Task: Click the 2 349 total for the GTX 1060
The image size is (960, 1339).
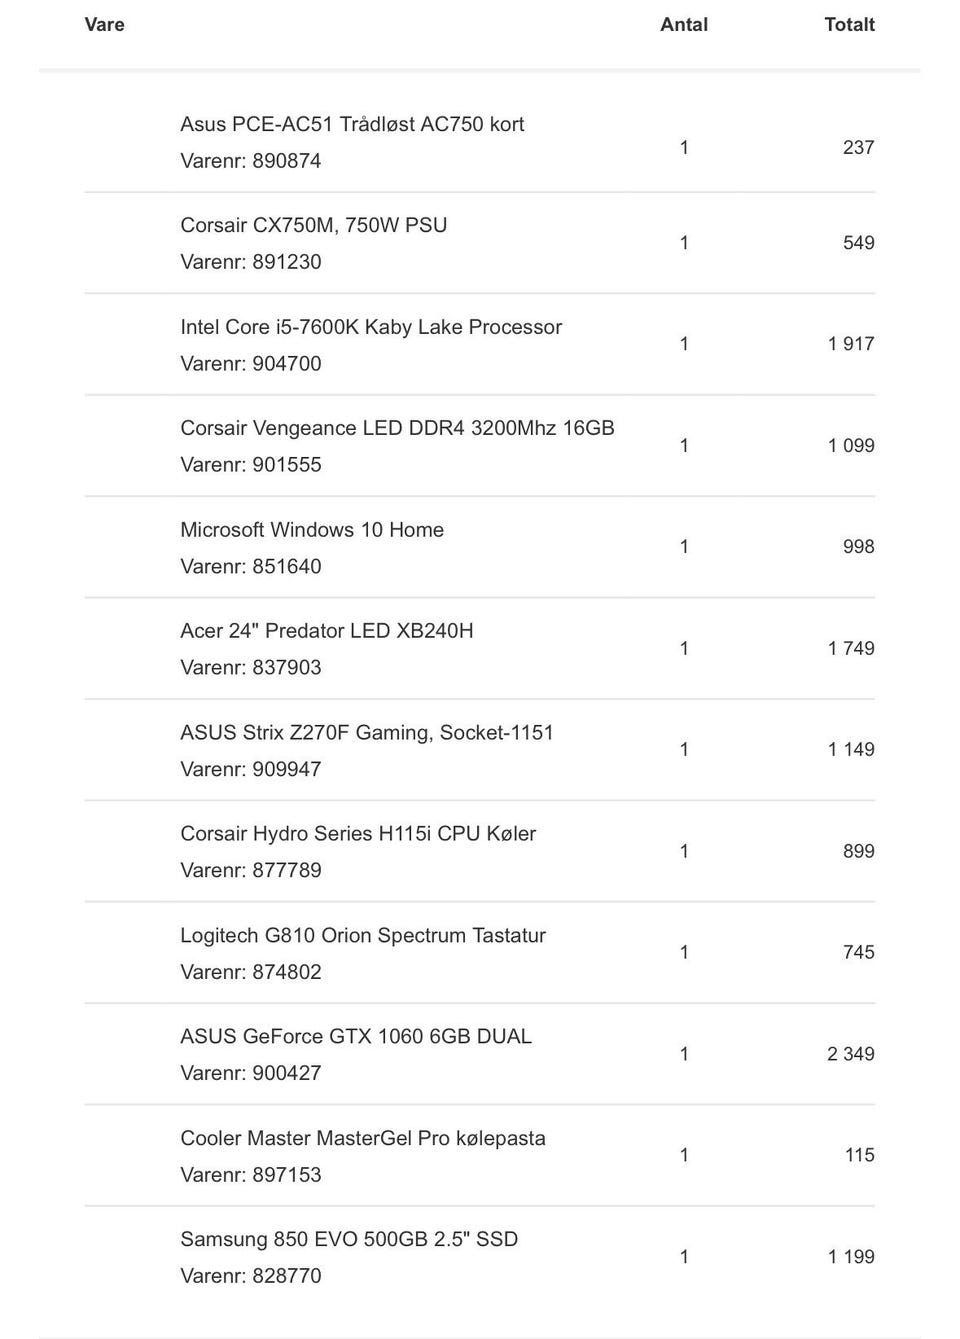Action: coord(850,1054)
